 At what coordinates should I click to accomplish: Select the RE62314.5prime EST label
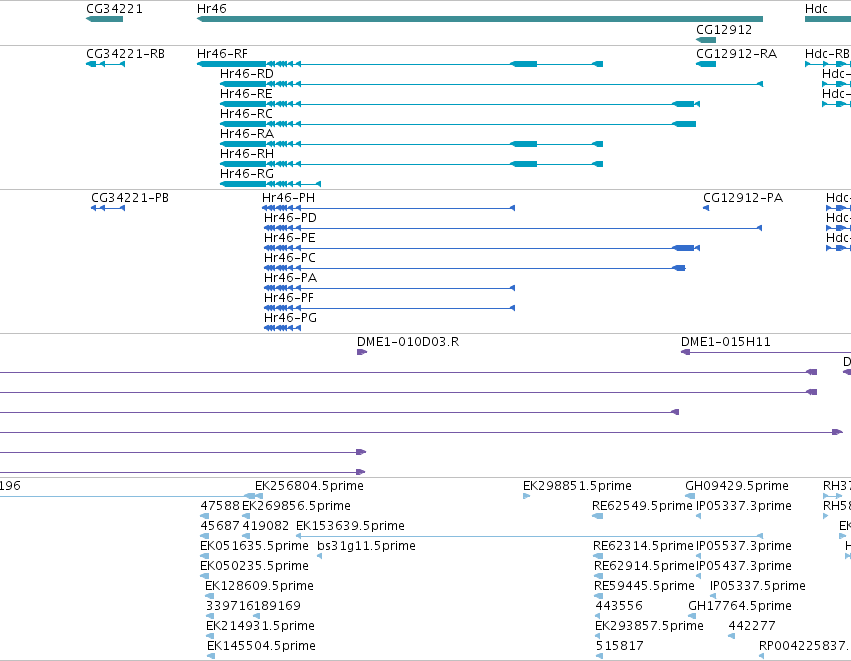click(643, 546)
